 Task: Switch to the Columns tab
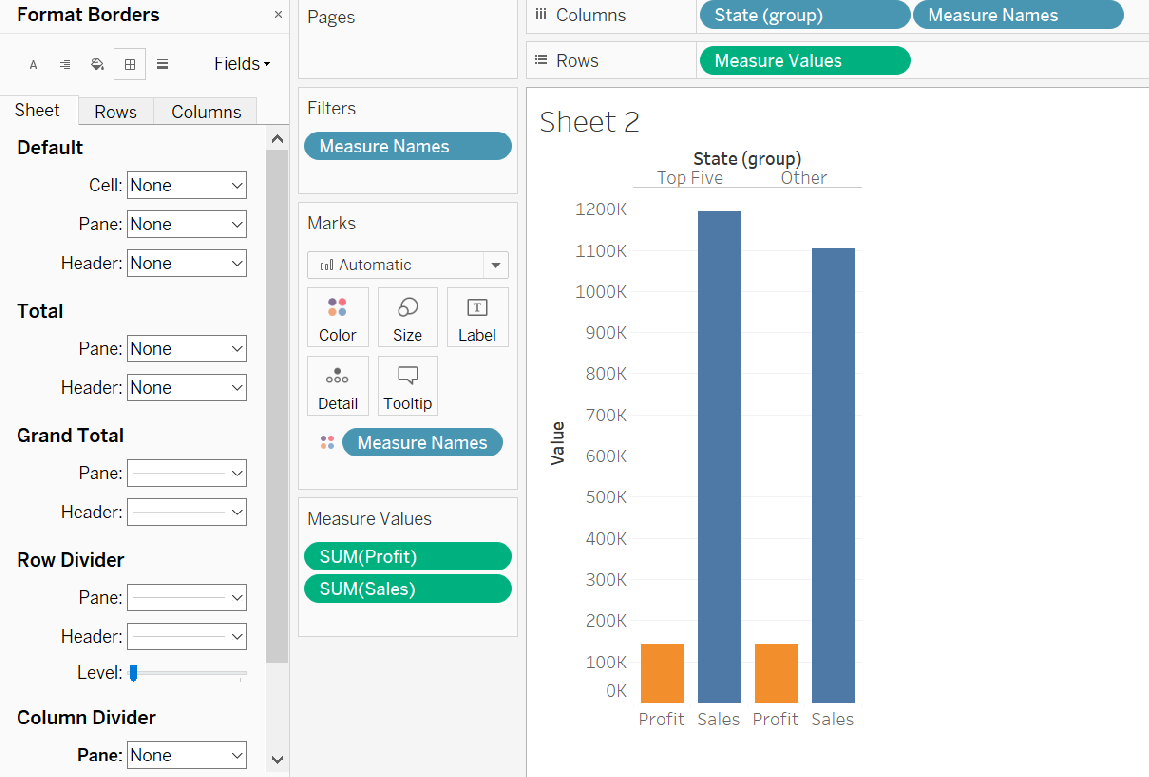click(206, 111)
